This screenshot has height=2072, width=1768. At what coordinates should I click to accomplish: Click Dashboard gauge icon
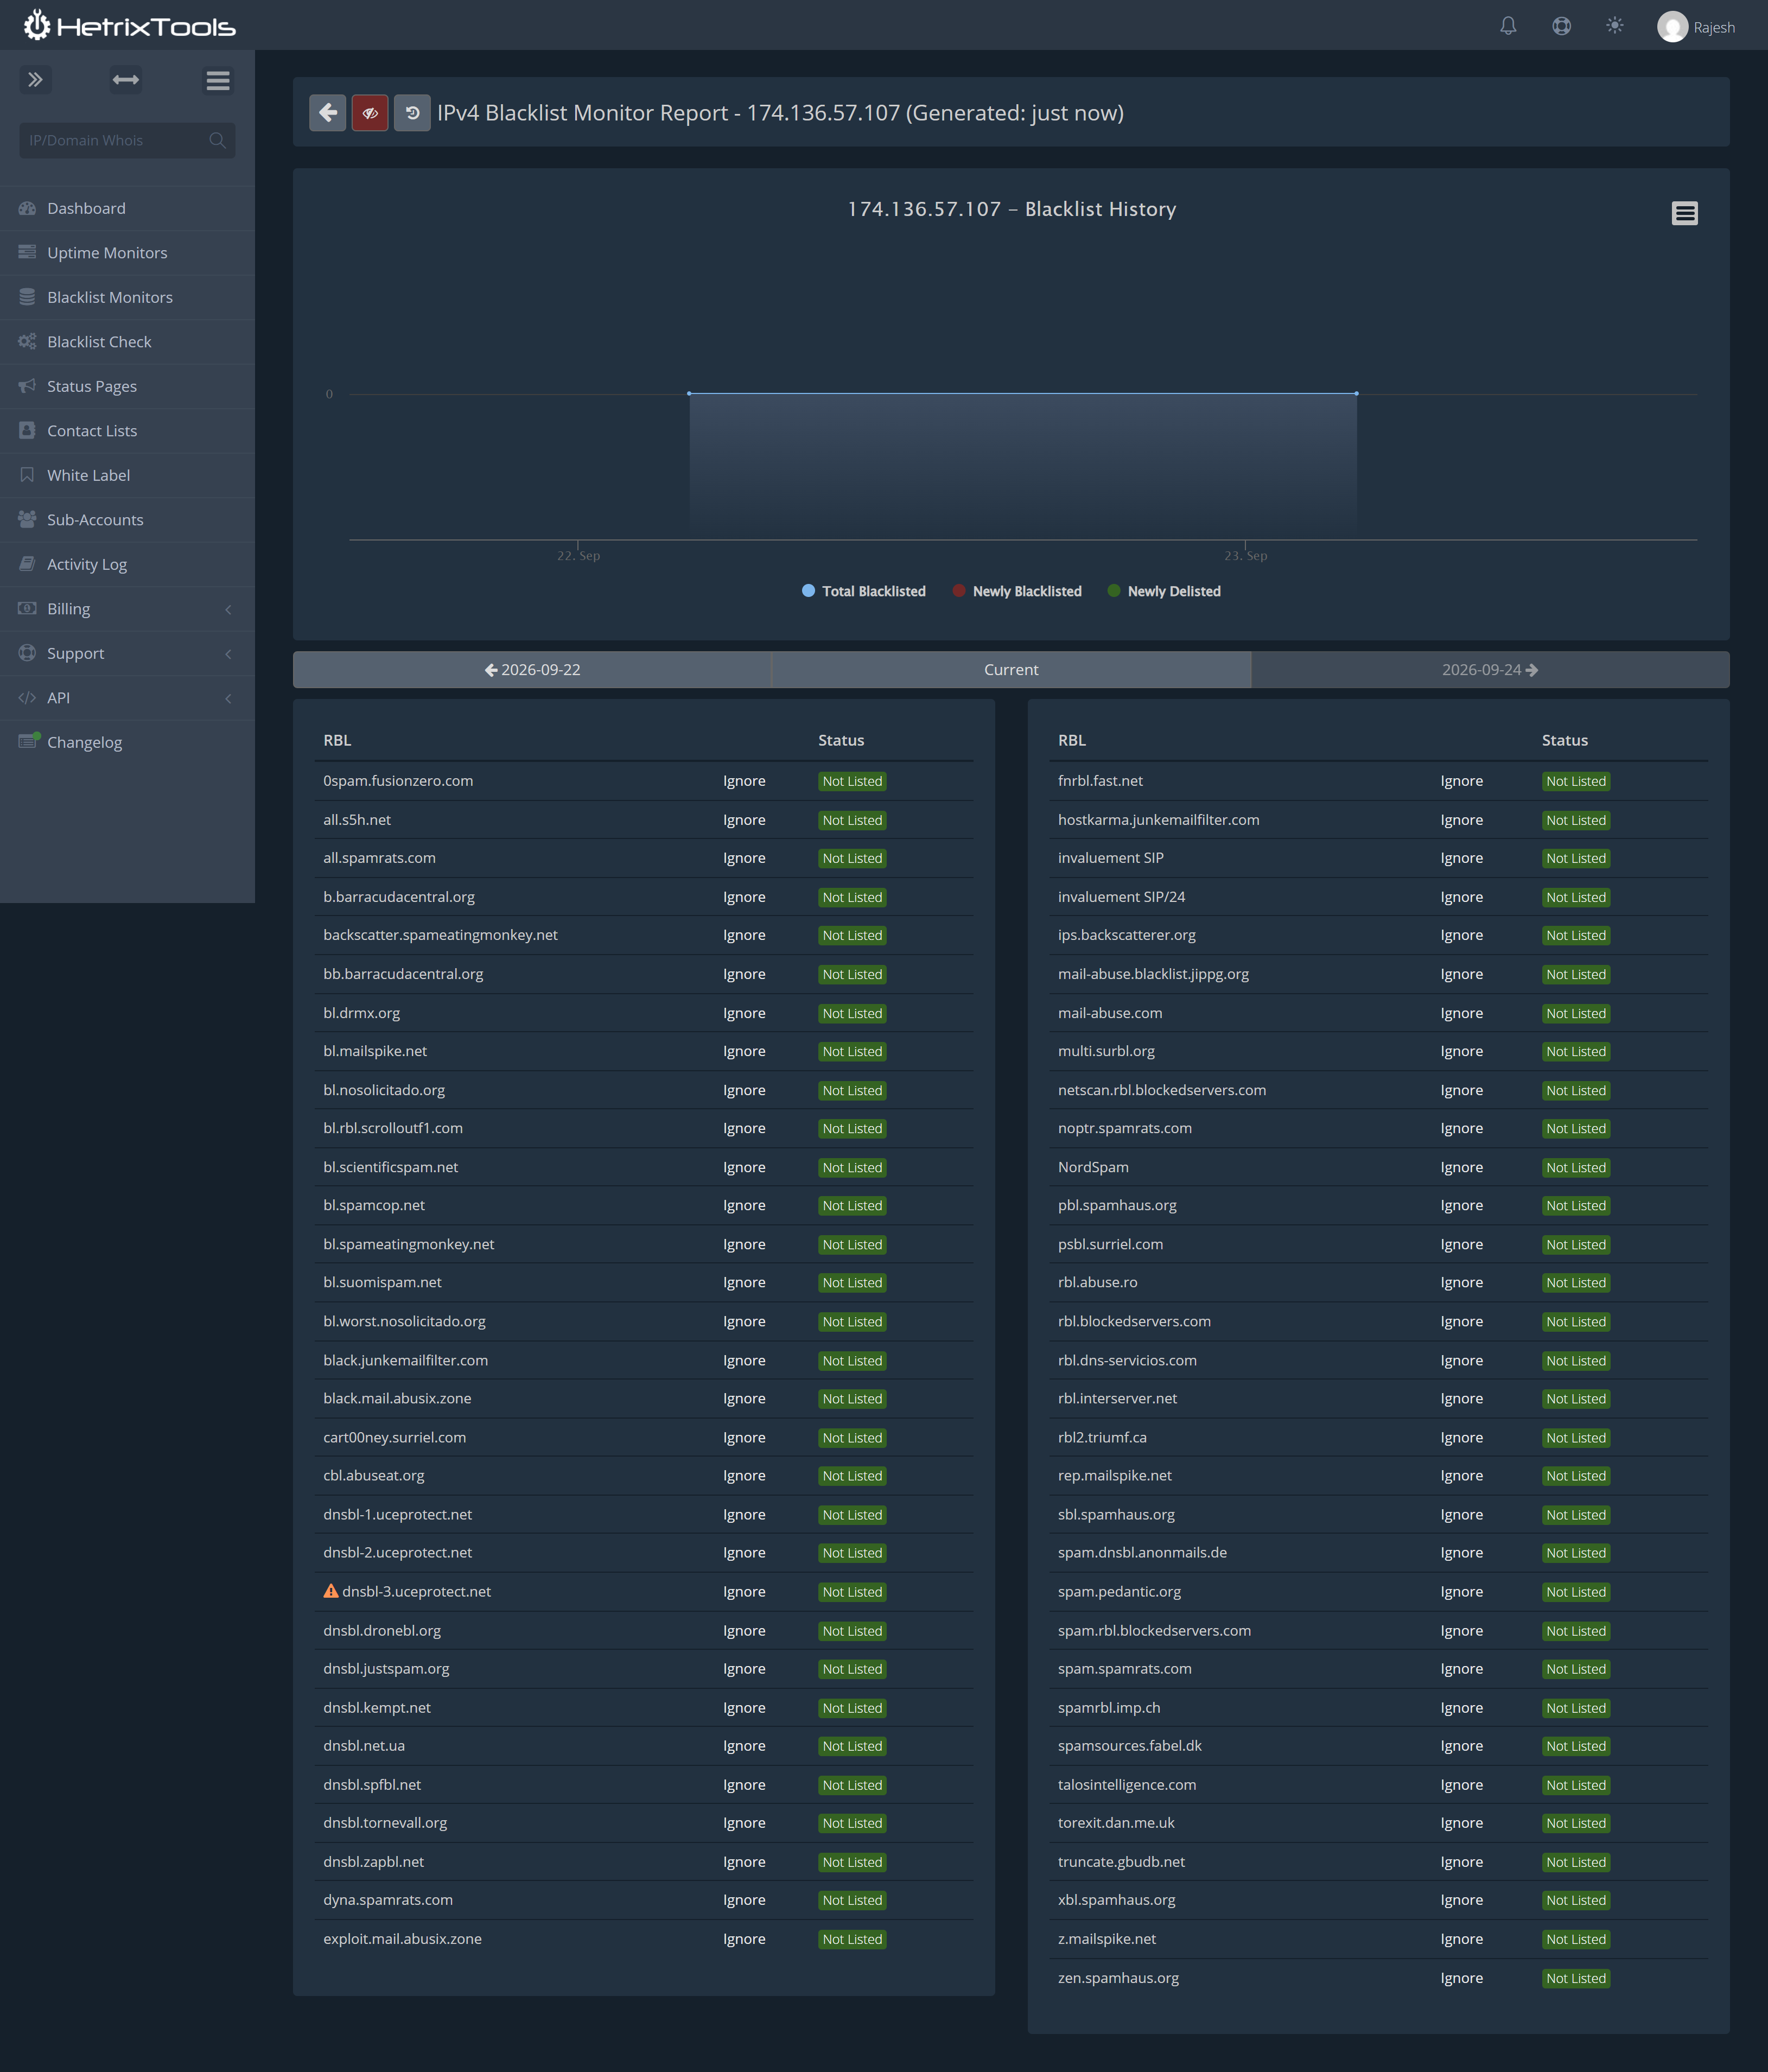27,208
